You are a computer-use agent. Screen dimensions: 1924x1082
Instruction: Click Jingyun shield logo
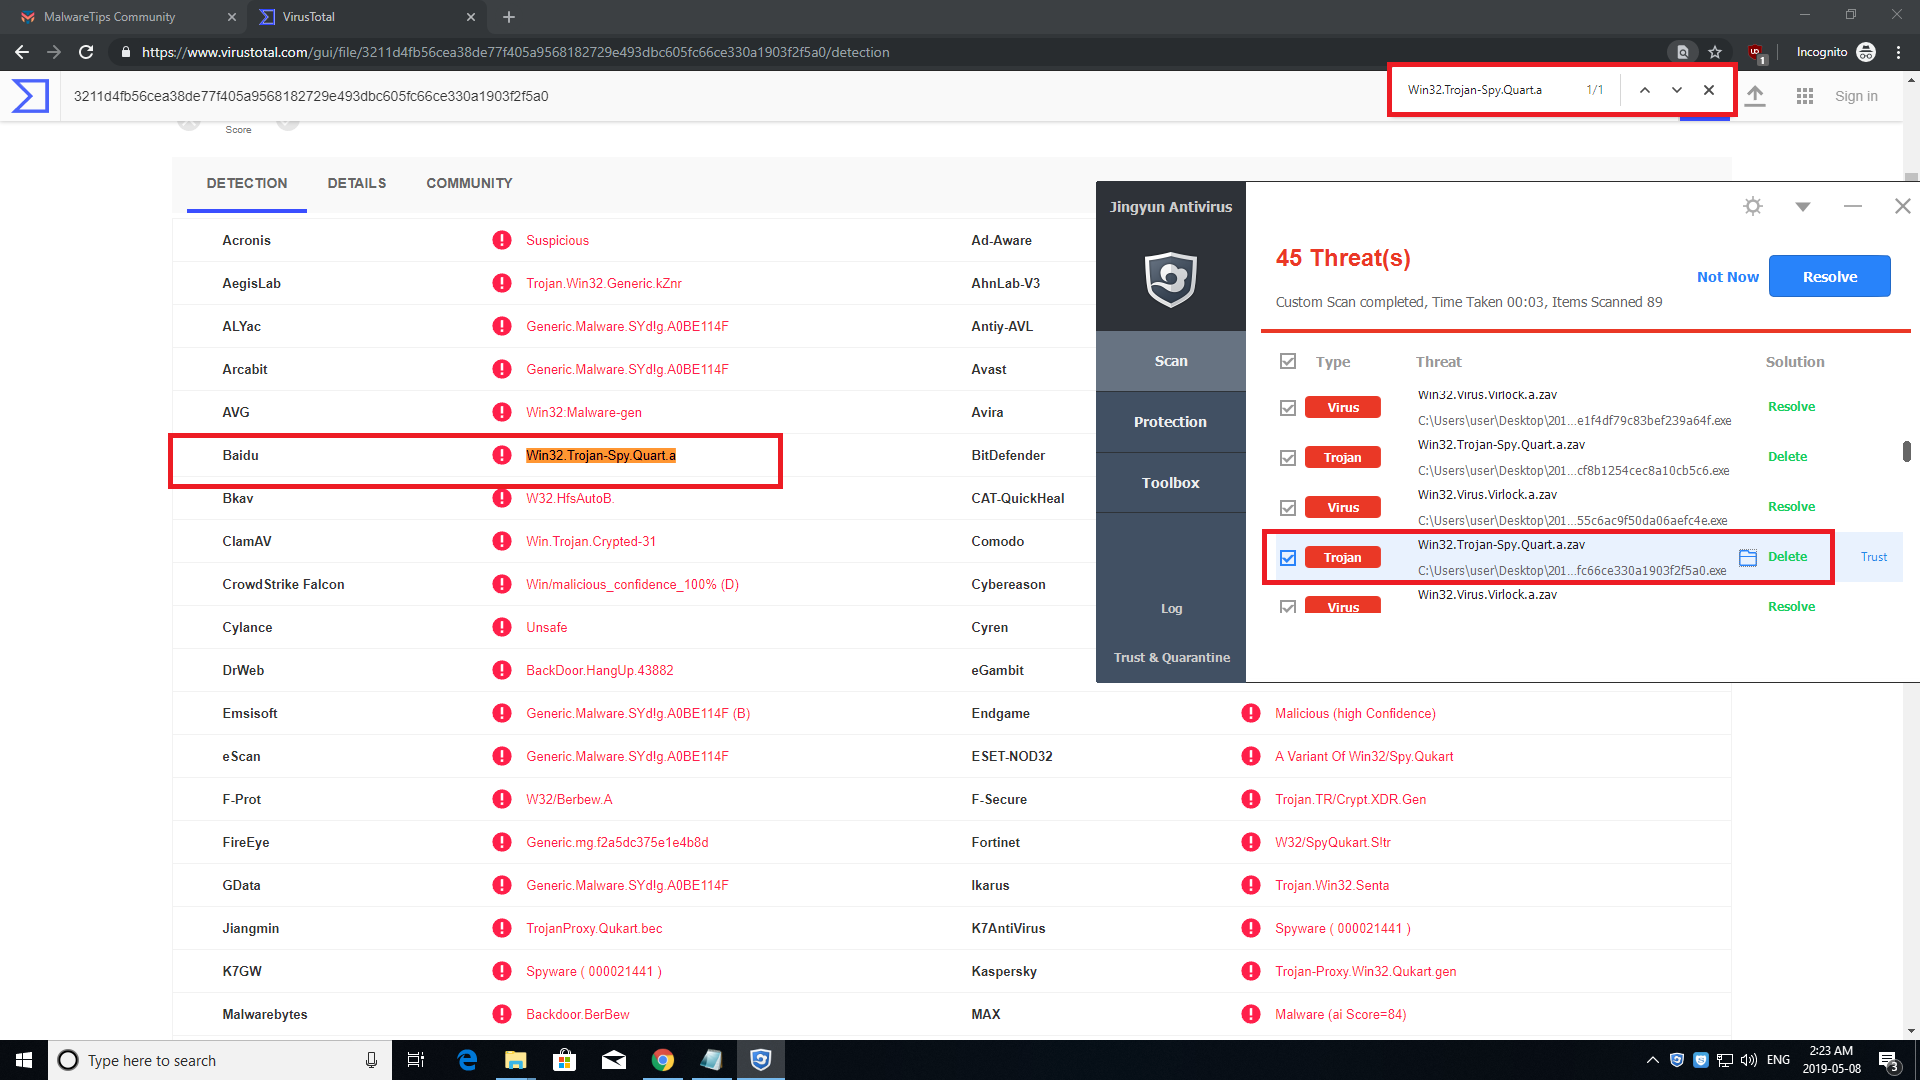pyautogui.click(x=1173, y=280)
